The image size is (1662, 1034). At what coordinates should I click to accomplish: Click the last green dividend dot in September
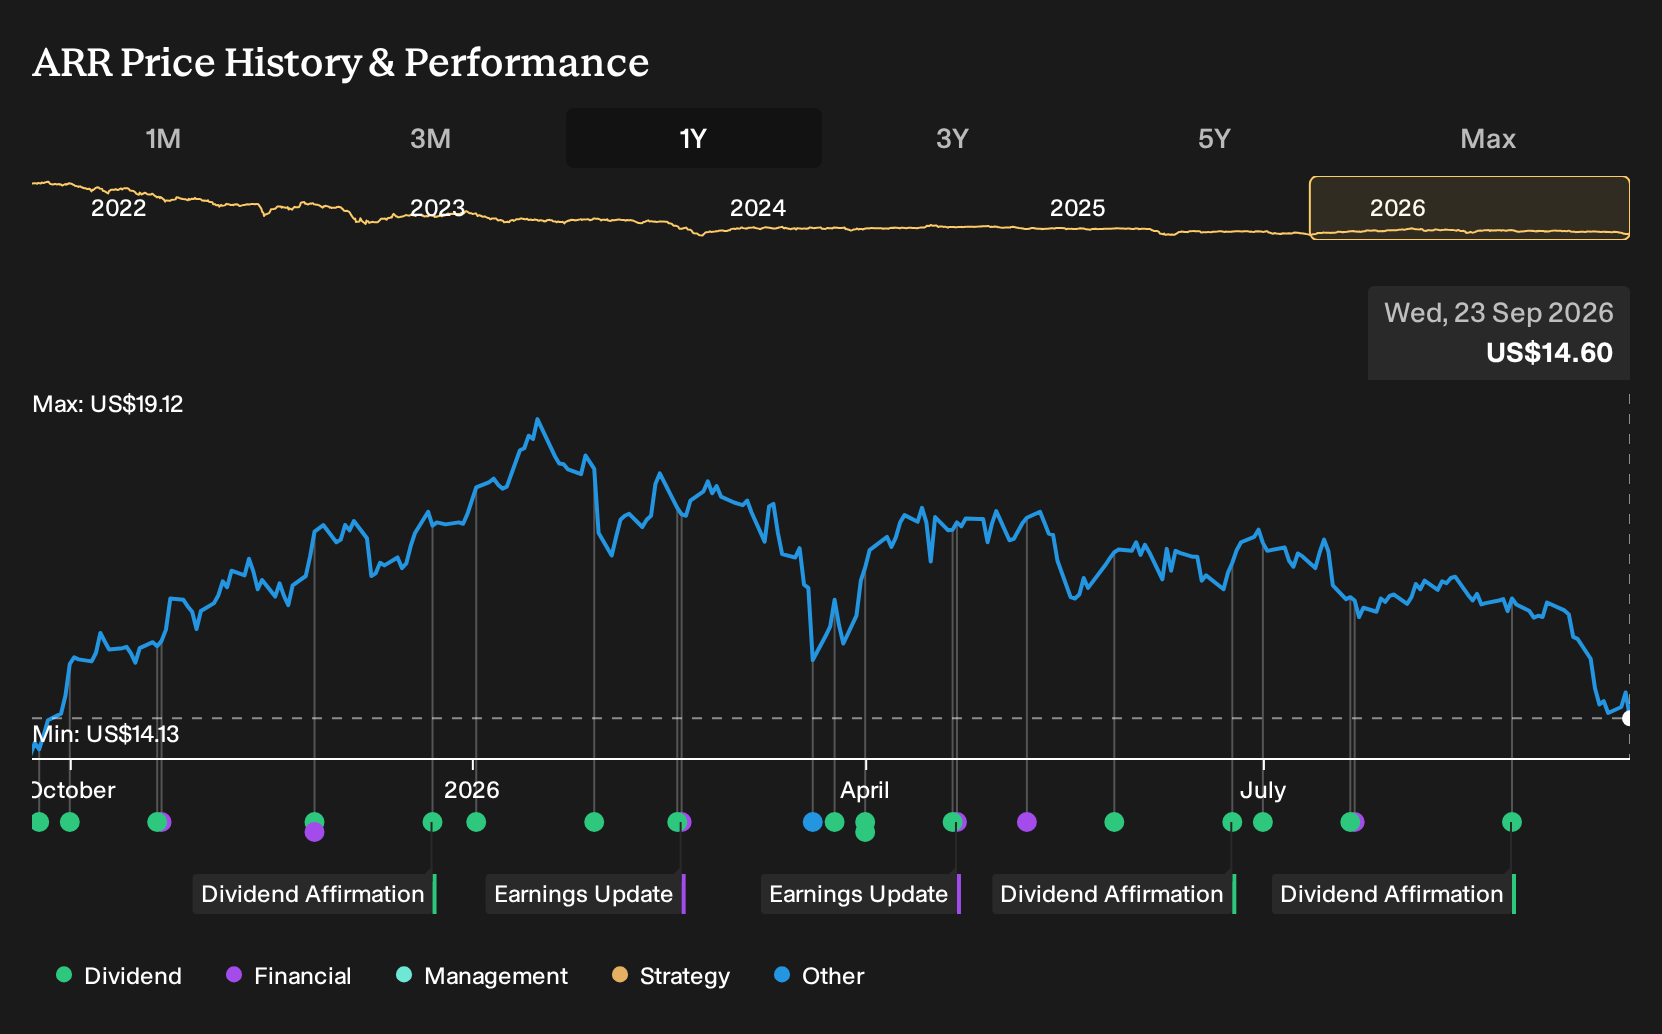1512,822
